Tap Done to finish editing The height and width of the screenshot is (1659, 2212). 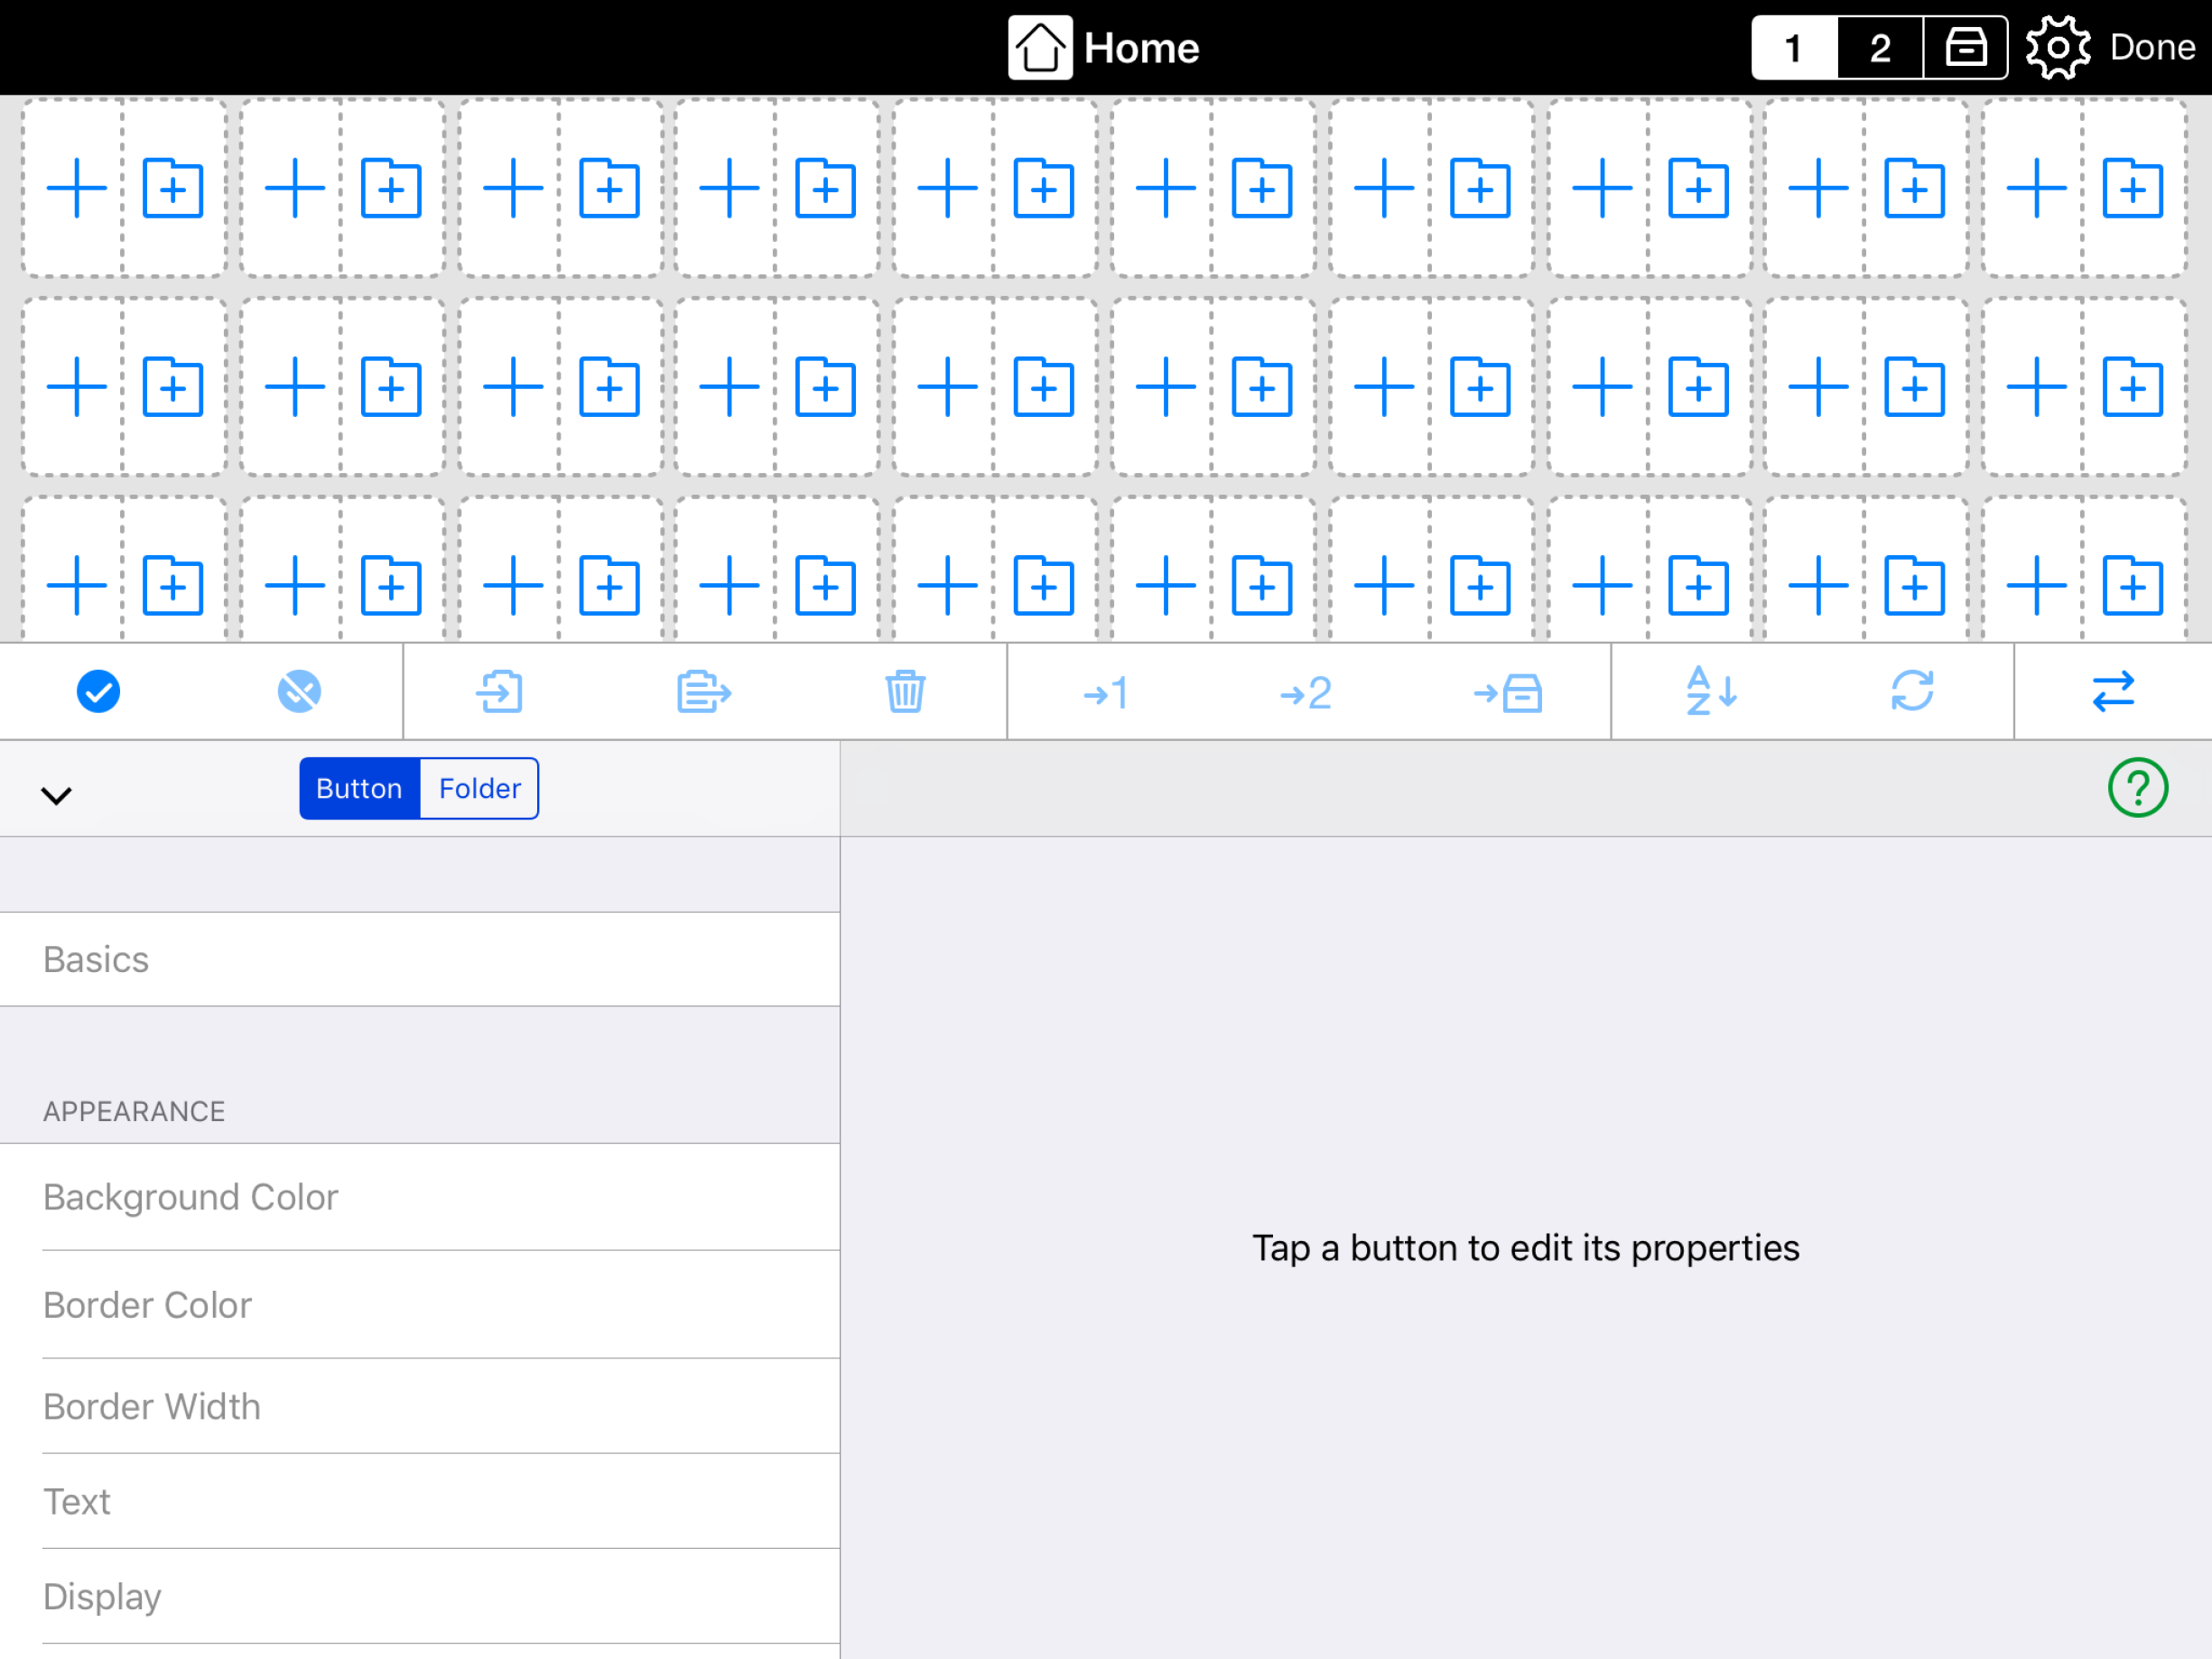pos(2152,47)
